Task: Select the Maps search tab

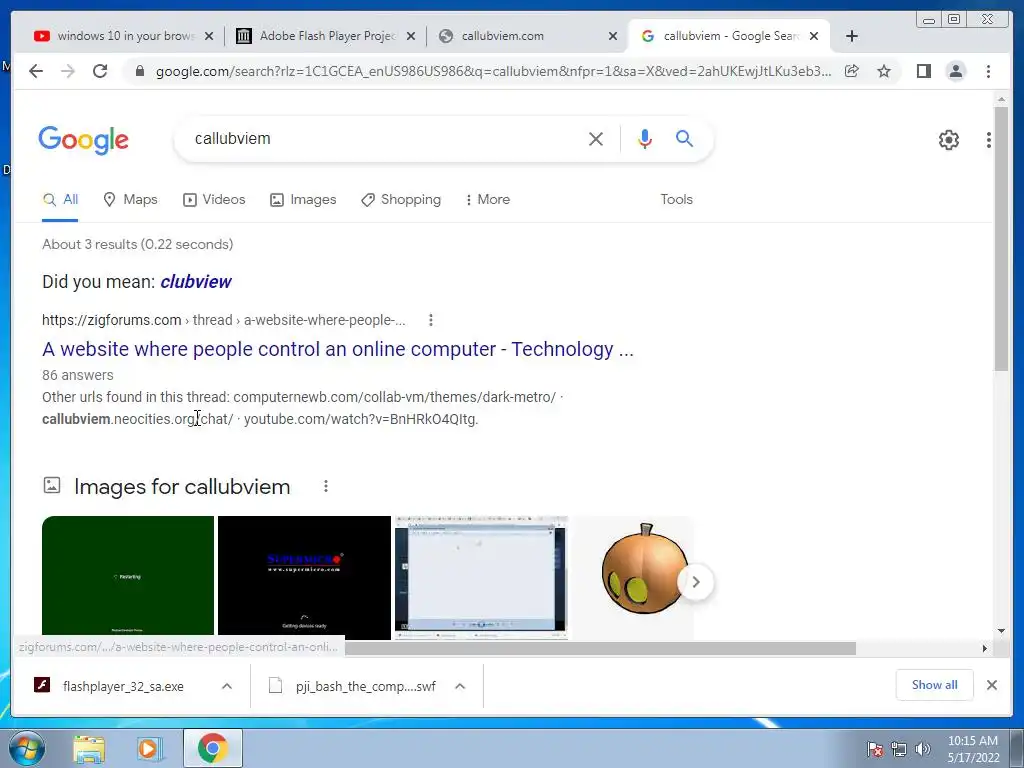Action: [x=131, y=199]
